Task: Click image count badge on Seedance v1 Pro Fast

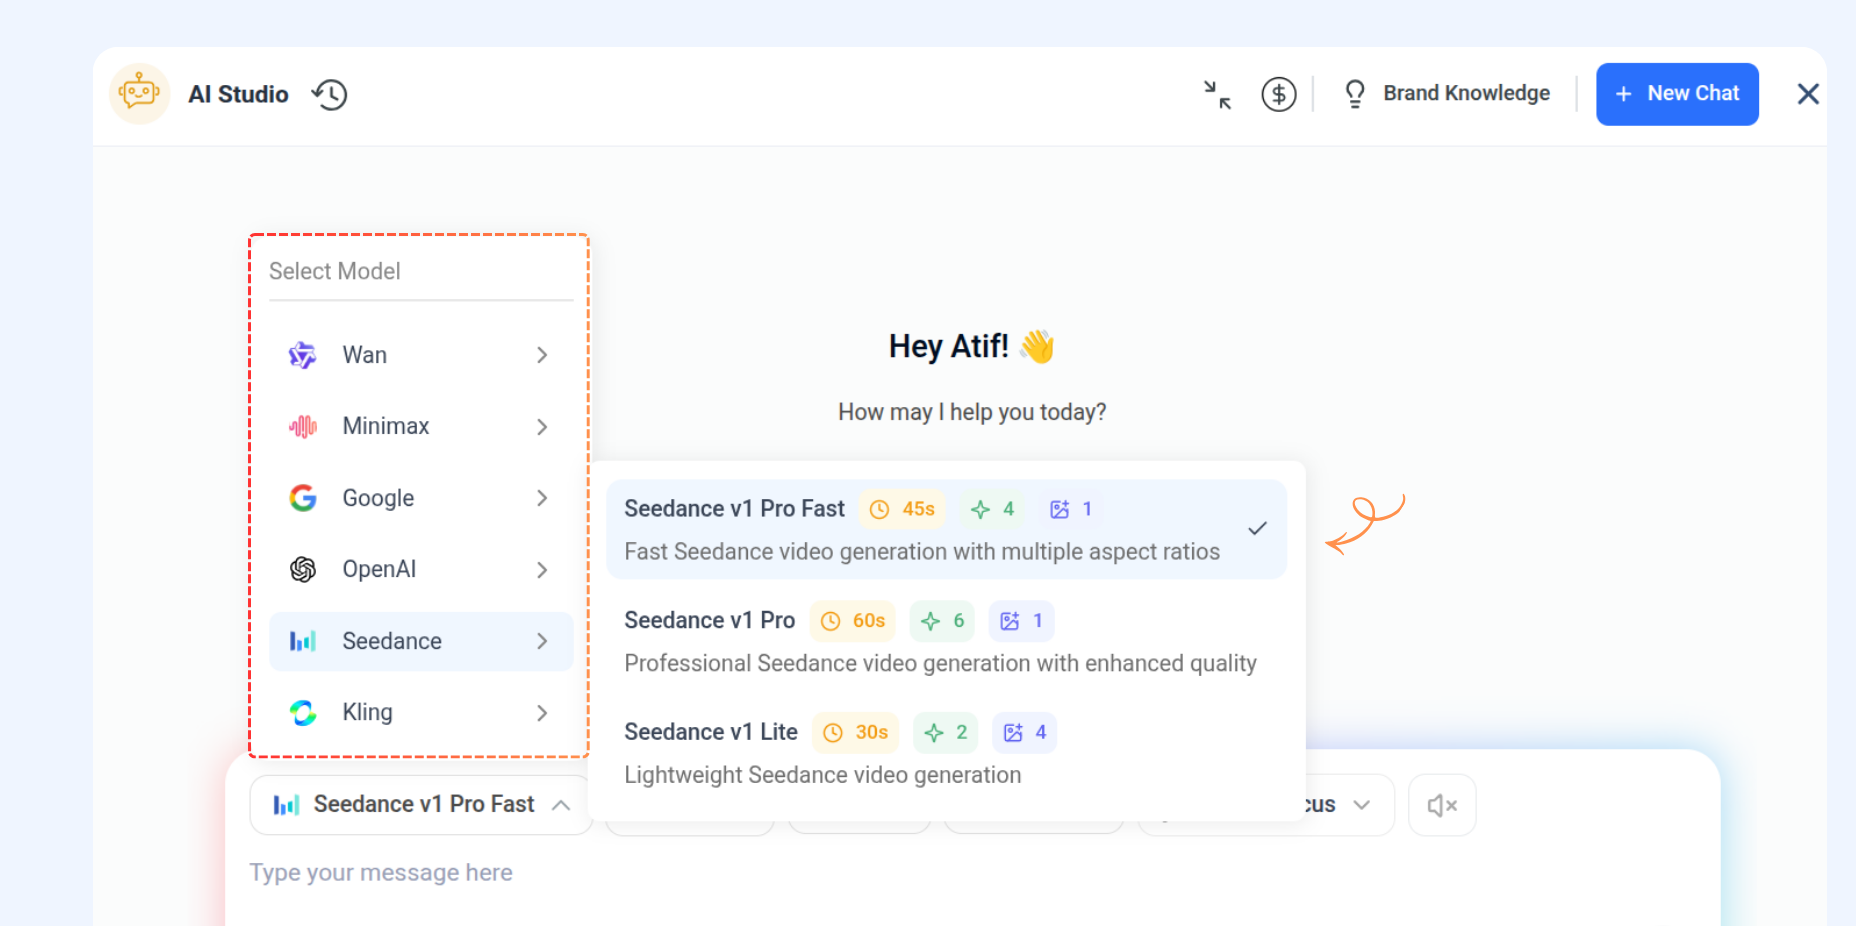Action: [x=1071, y=509]
